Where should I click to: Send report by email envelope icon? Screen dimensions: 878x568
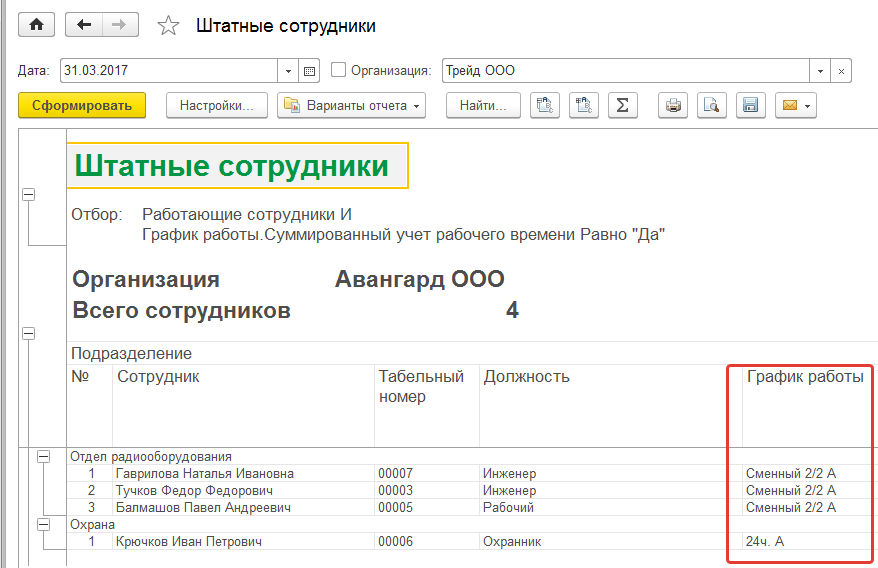795,105
